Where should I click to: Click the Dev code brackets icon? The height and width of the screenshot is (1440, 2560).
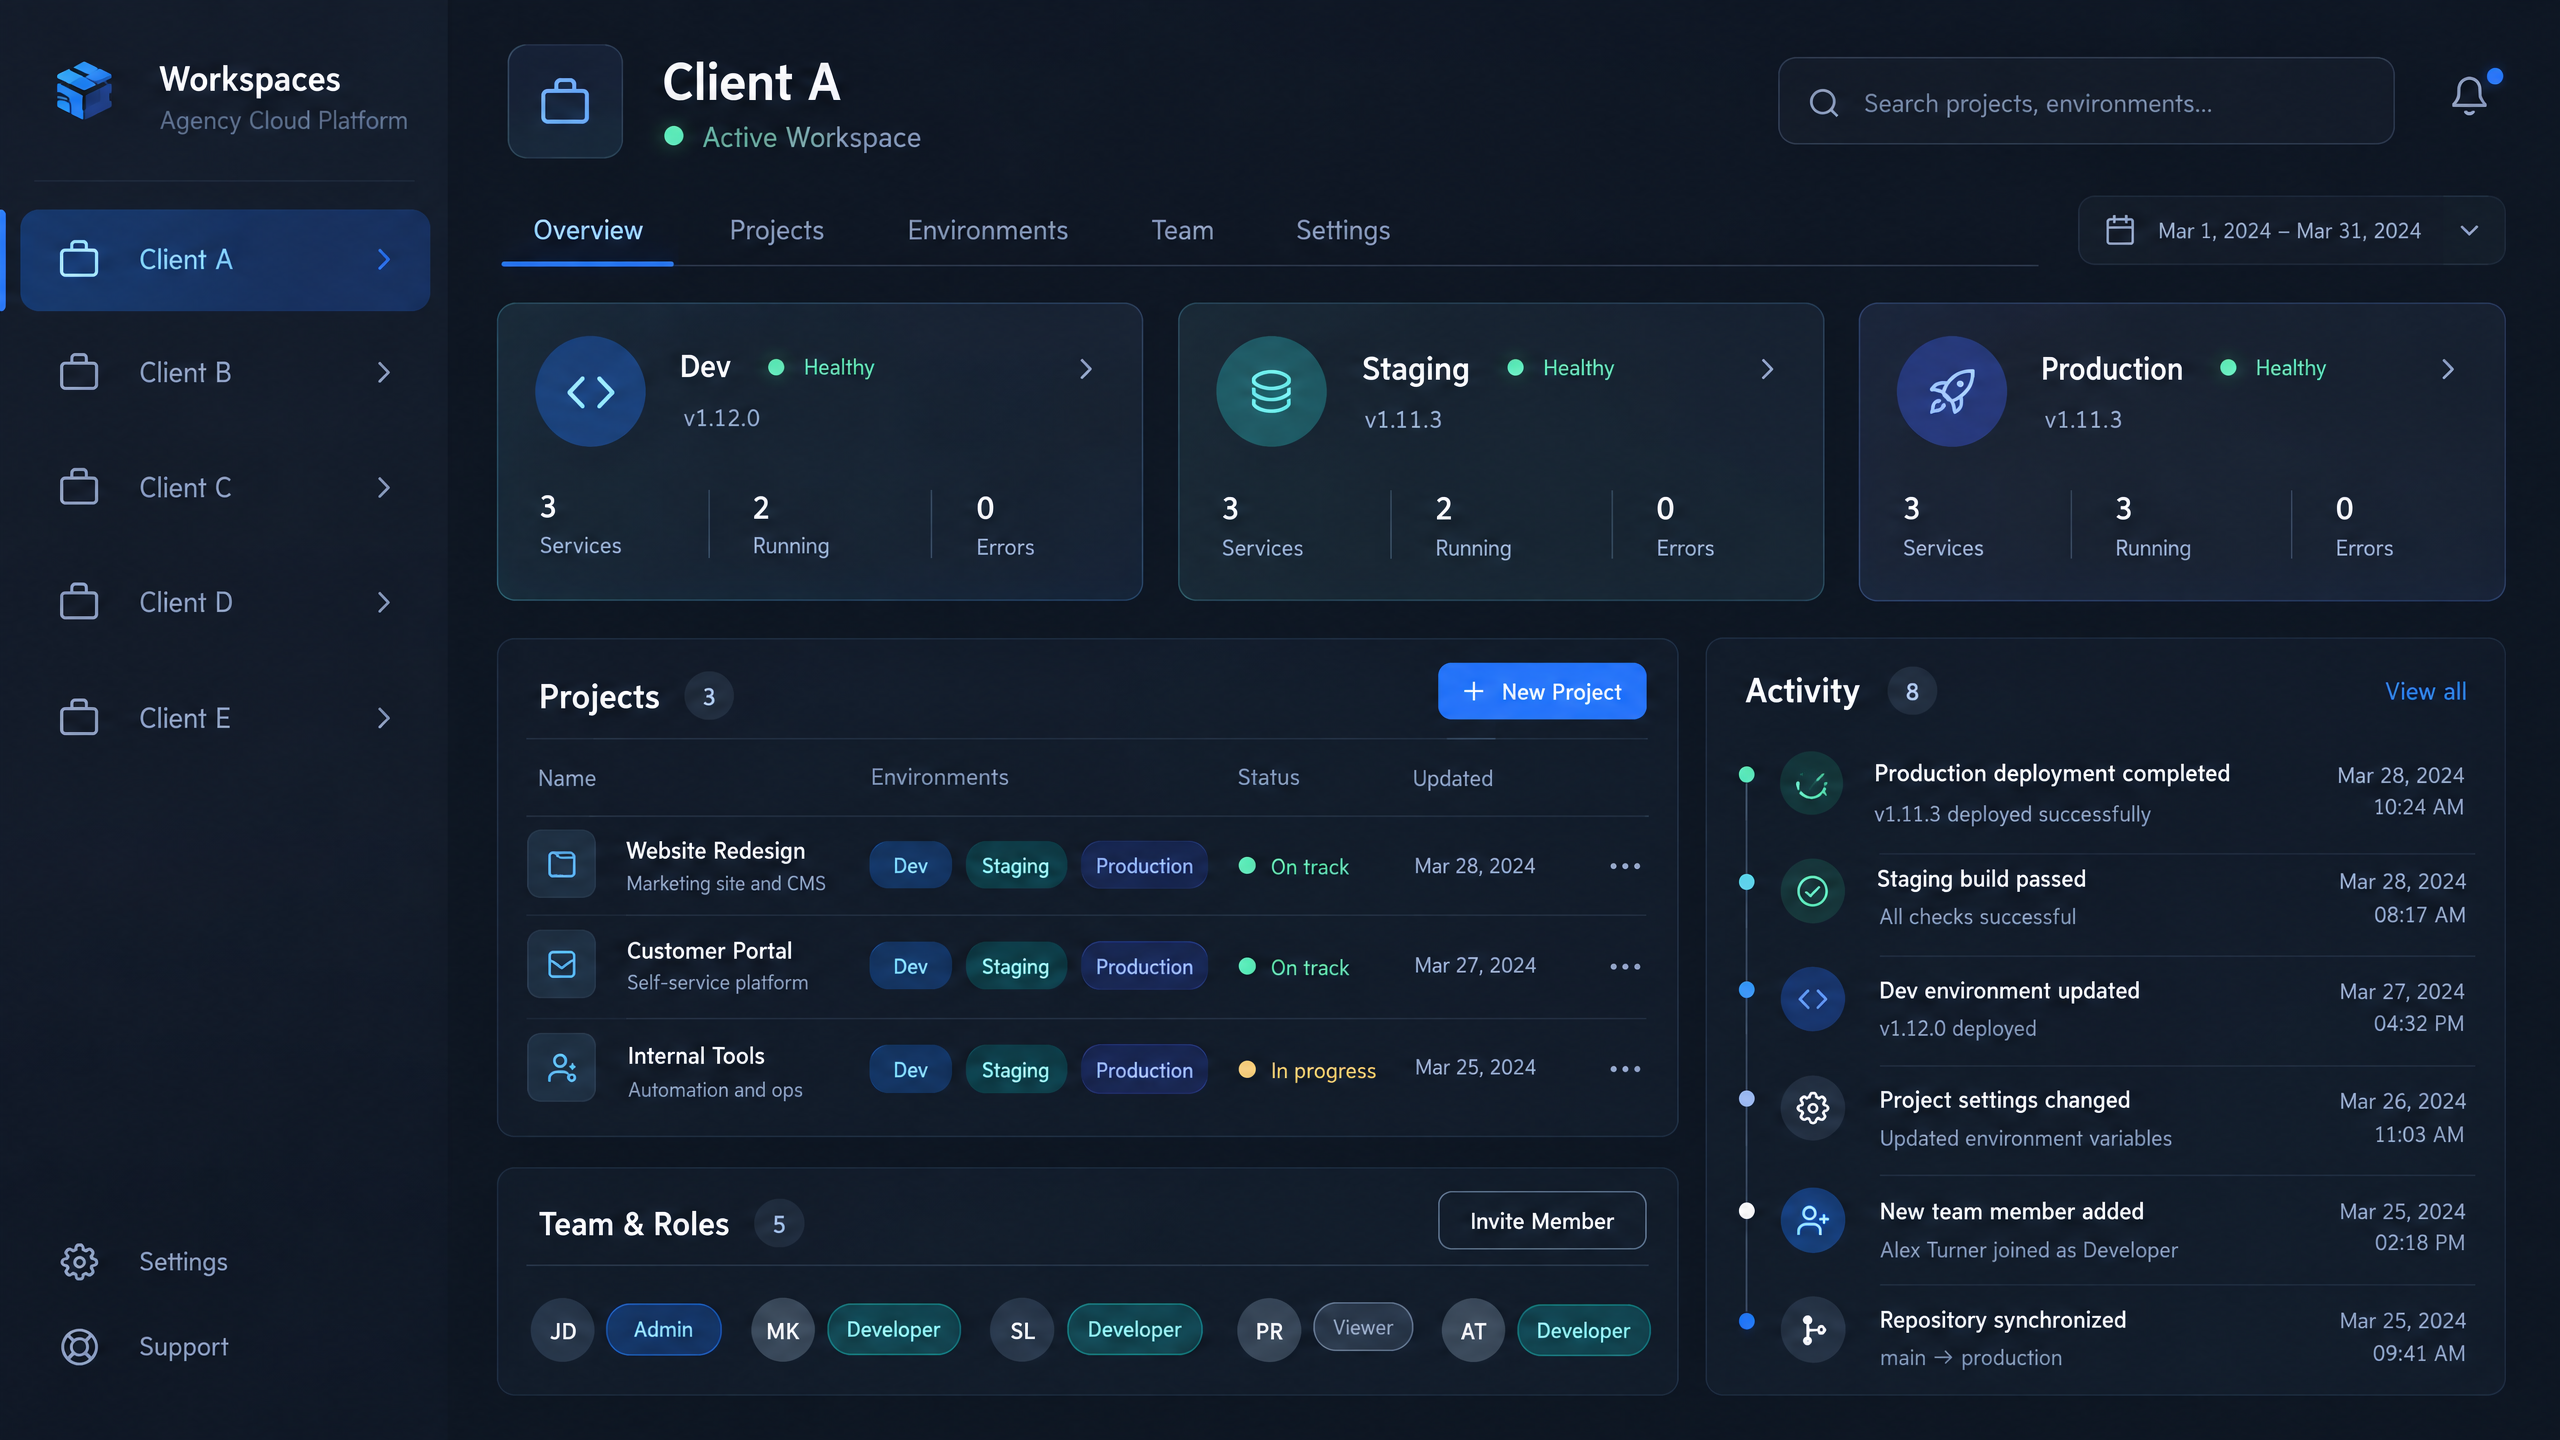tap(590, 391)
